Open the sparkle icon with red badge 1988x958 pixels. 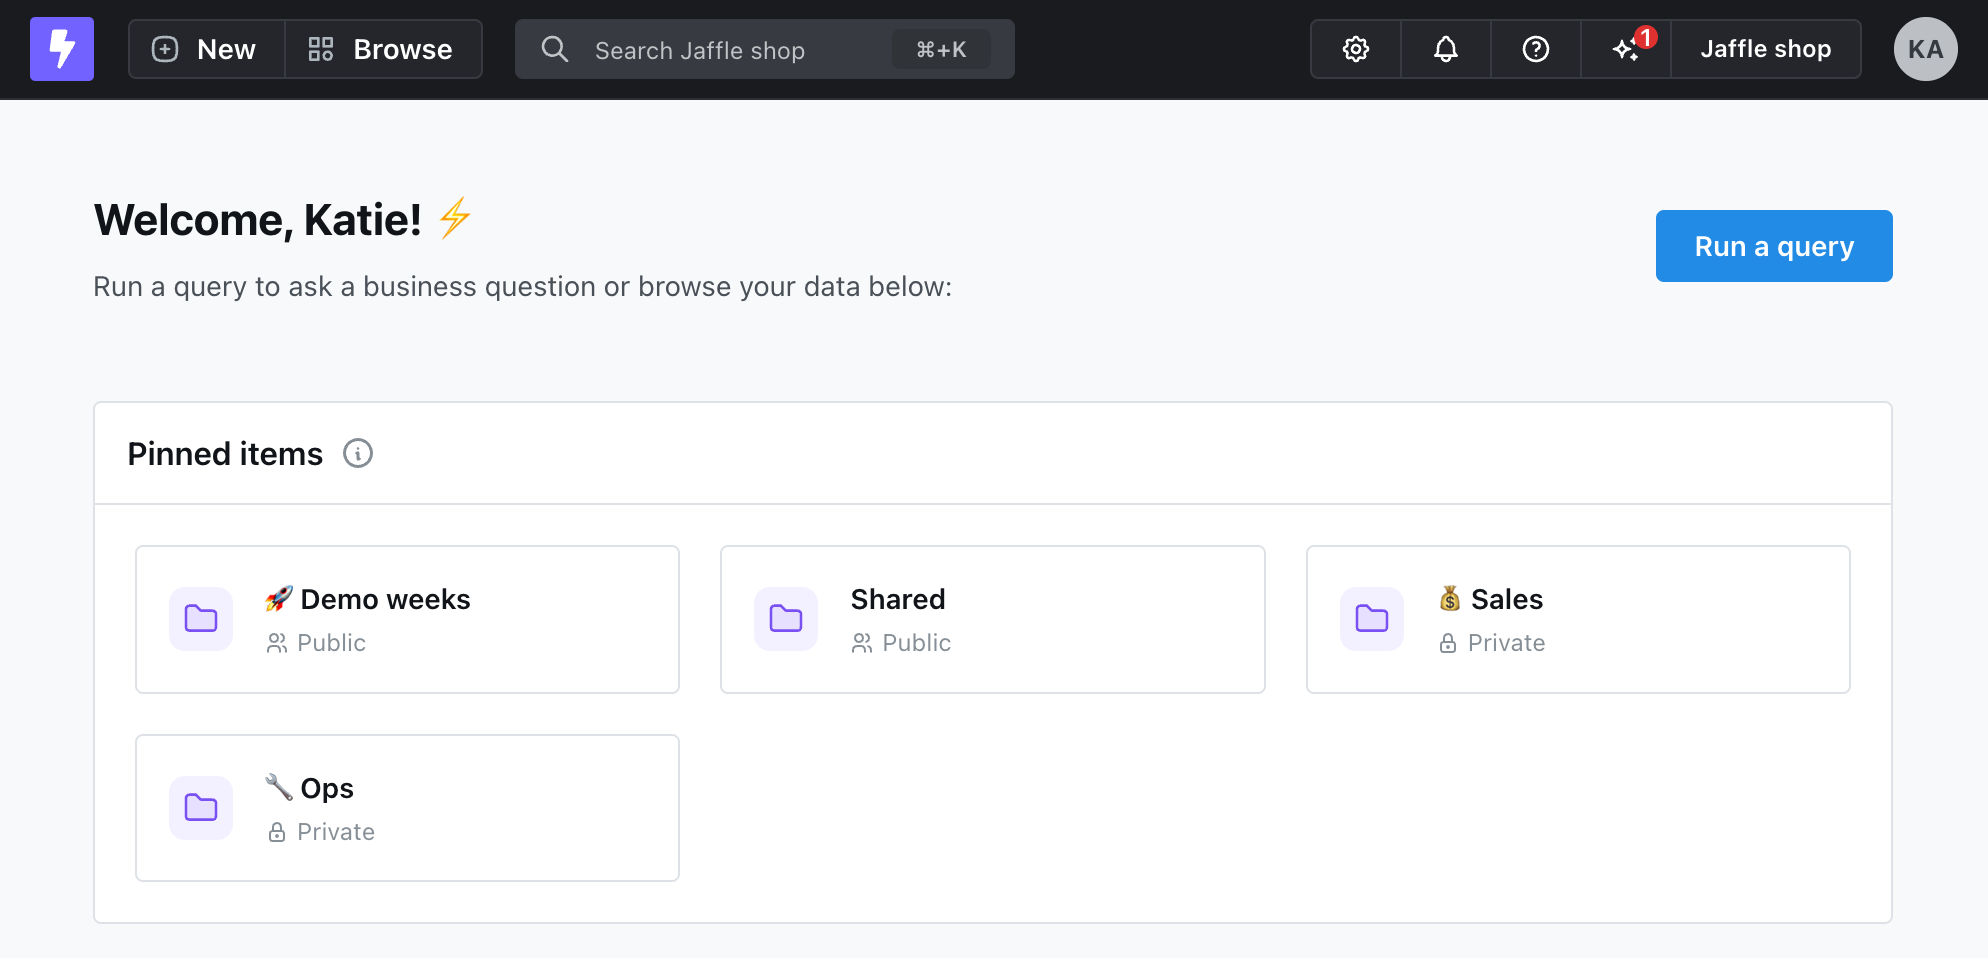pyautogui.click(x=1626, y=49)
